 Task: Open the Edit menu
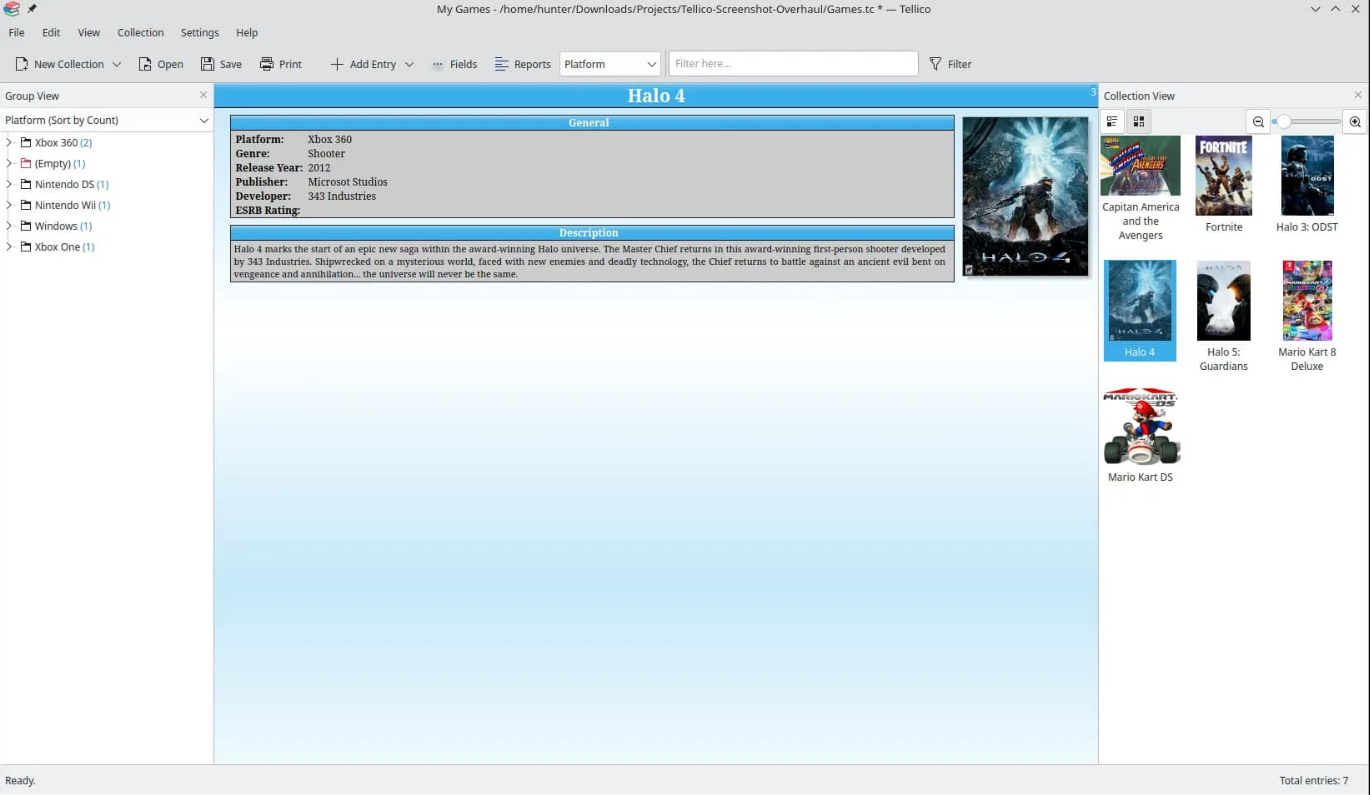click(x=51, y=32)
